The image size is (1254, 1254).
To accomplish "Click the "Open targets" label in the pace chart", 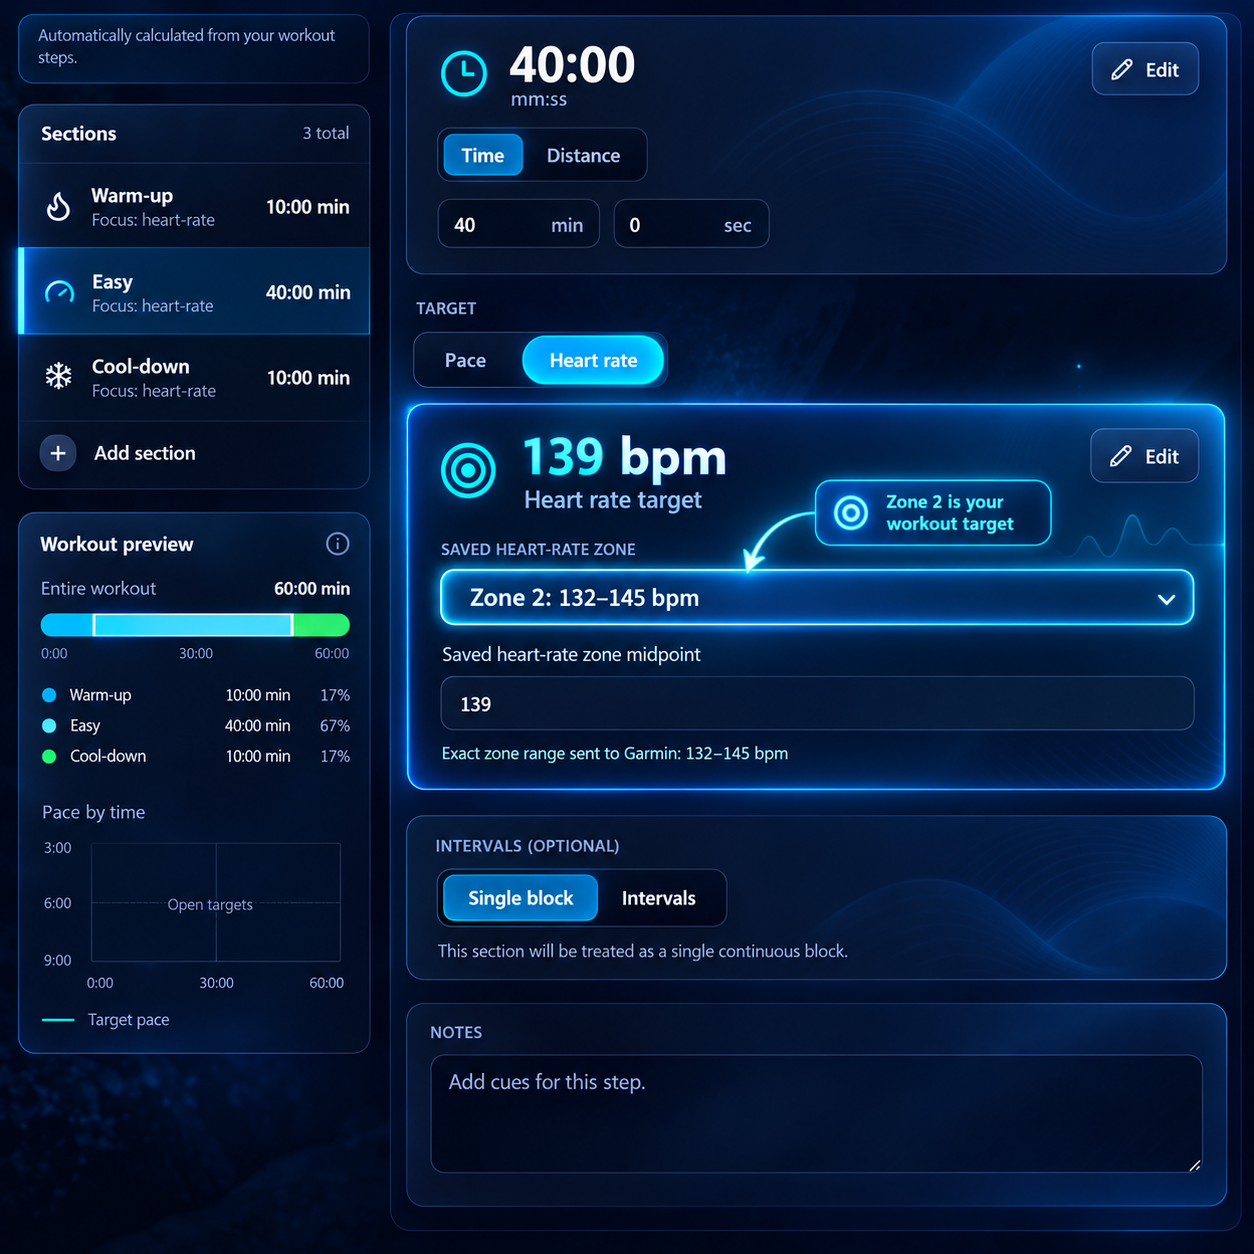I will pyautogui.click(x=210, y=905).
